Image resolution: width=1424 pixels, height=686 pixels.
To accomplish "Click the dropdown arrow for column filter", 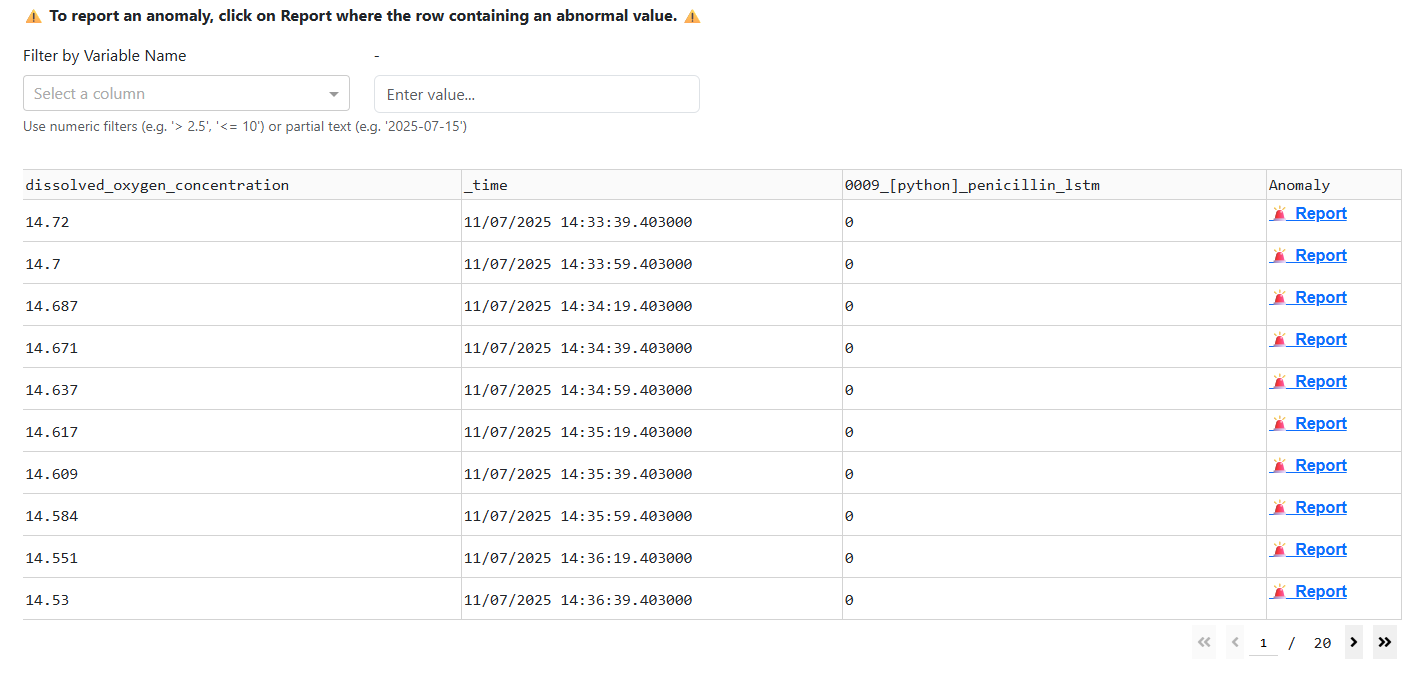I will click(x=334, y=94).
